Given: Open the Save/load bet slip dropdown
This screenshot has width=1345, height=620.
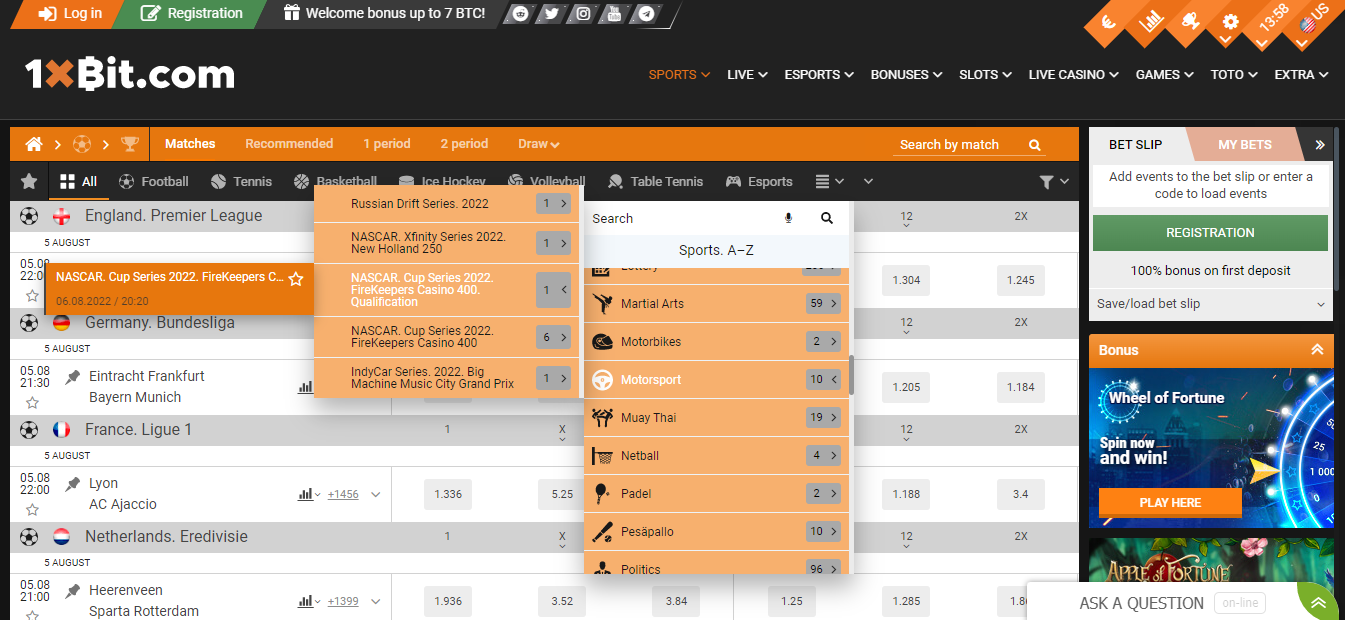Looking at the screenshot, I should [1210, 303].
